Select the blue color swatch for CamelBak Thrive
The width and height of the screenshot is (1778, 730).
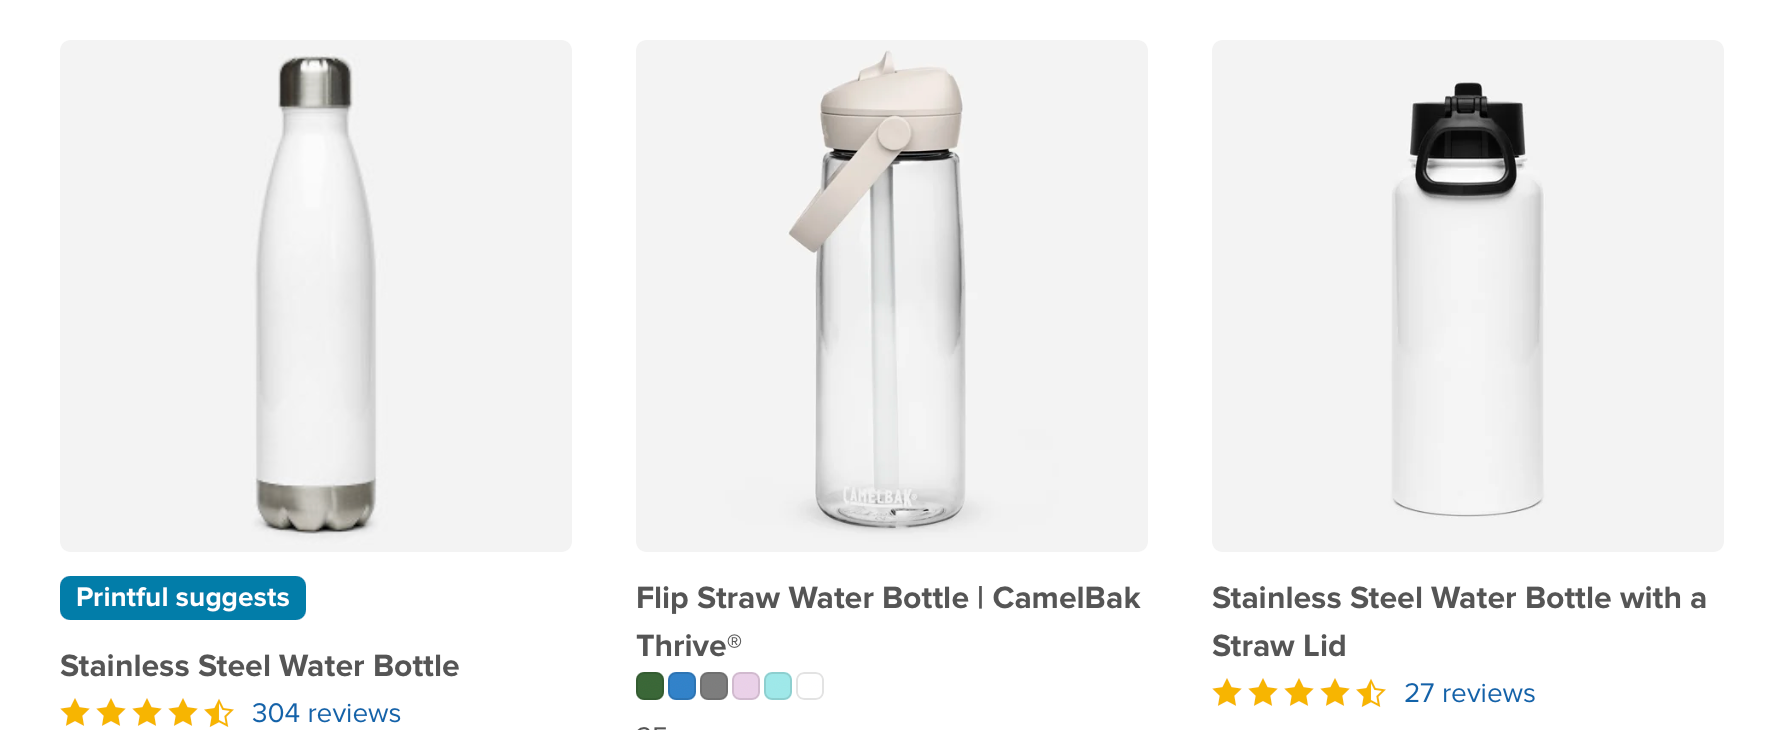682,686
